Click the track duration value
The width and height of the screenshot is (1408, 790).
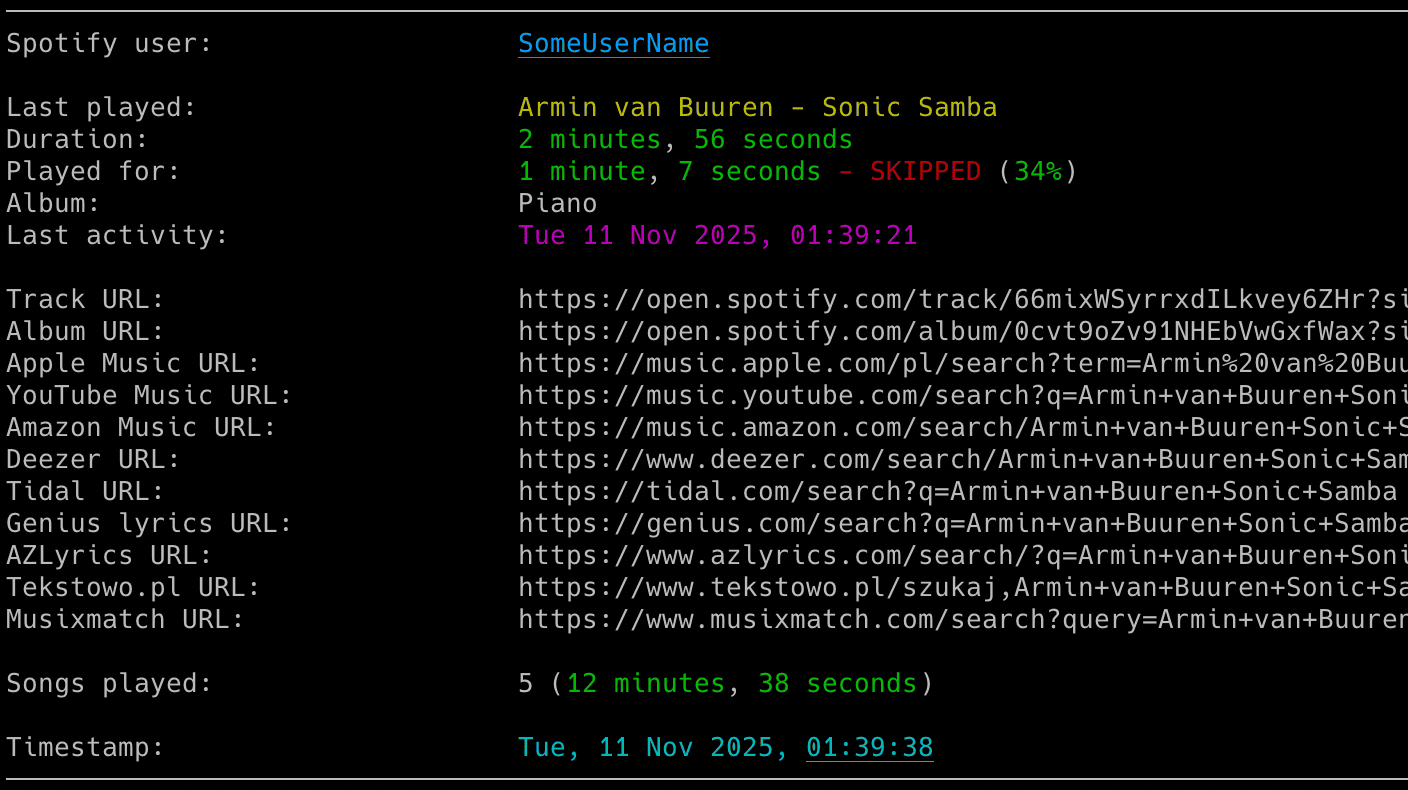pos(685,140)
